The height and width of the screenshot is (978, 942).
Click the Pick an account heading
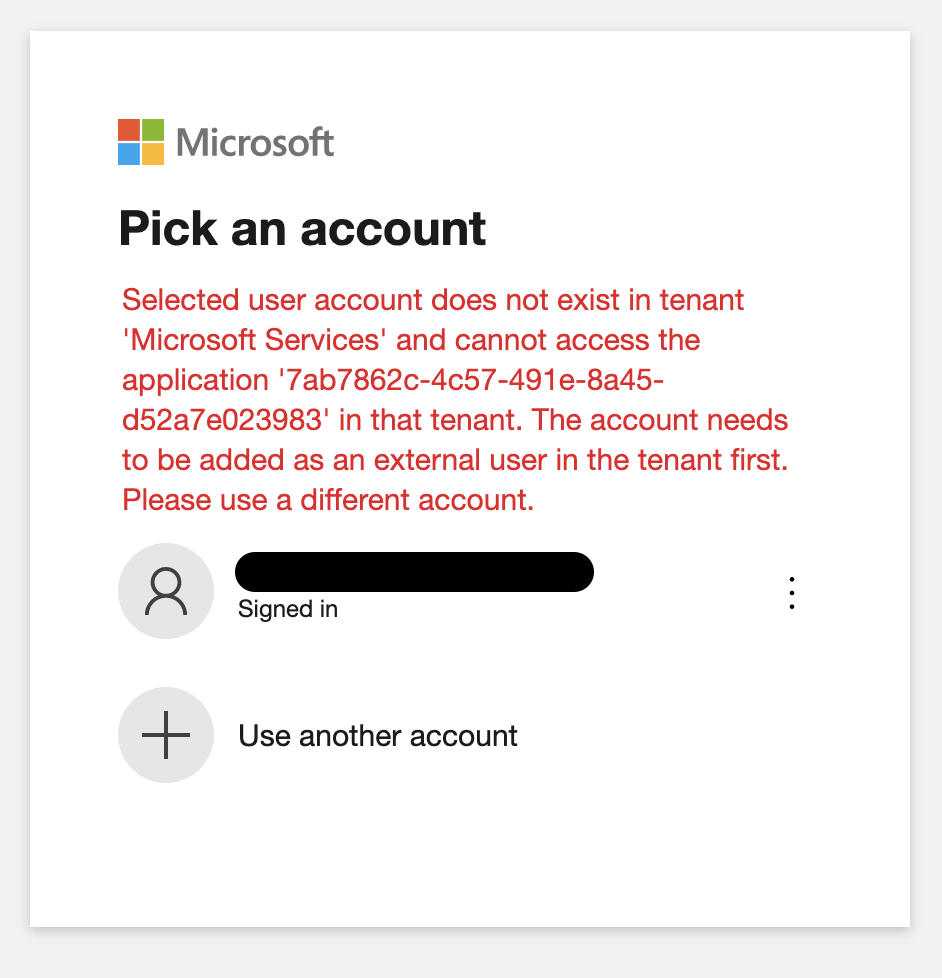click(x=302, y=229)
